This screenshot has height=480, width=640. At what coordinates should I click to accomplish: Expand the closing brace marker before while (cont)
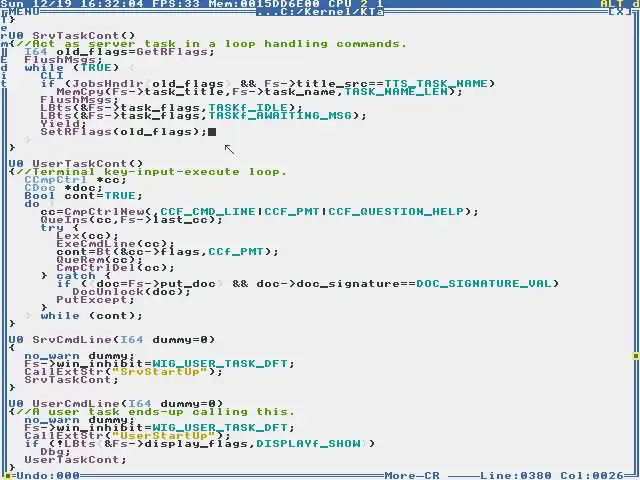(x=28, y=316)
